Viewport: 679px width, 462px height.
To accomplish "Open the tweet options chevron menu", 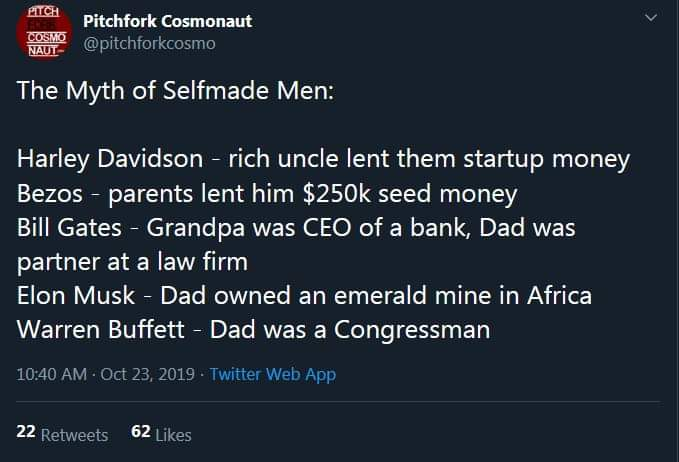I will [x=652, y=18].
